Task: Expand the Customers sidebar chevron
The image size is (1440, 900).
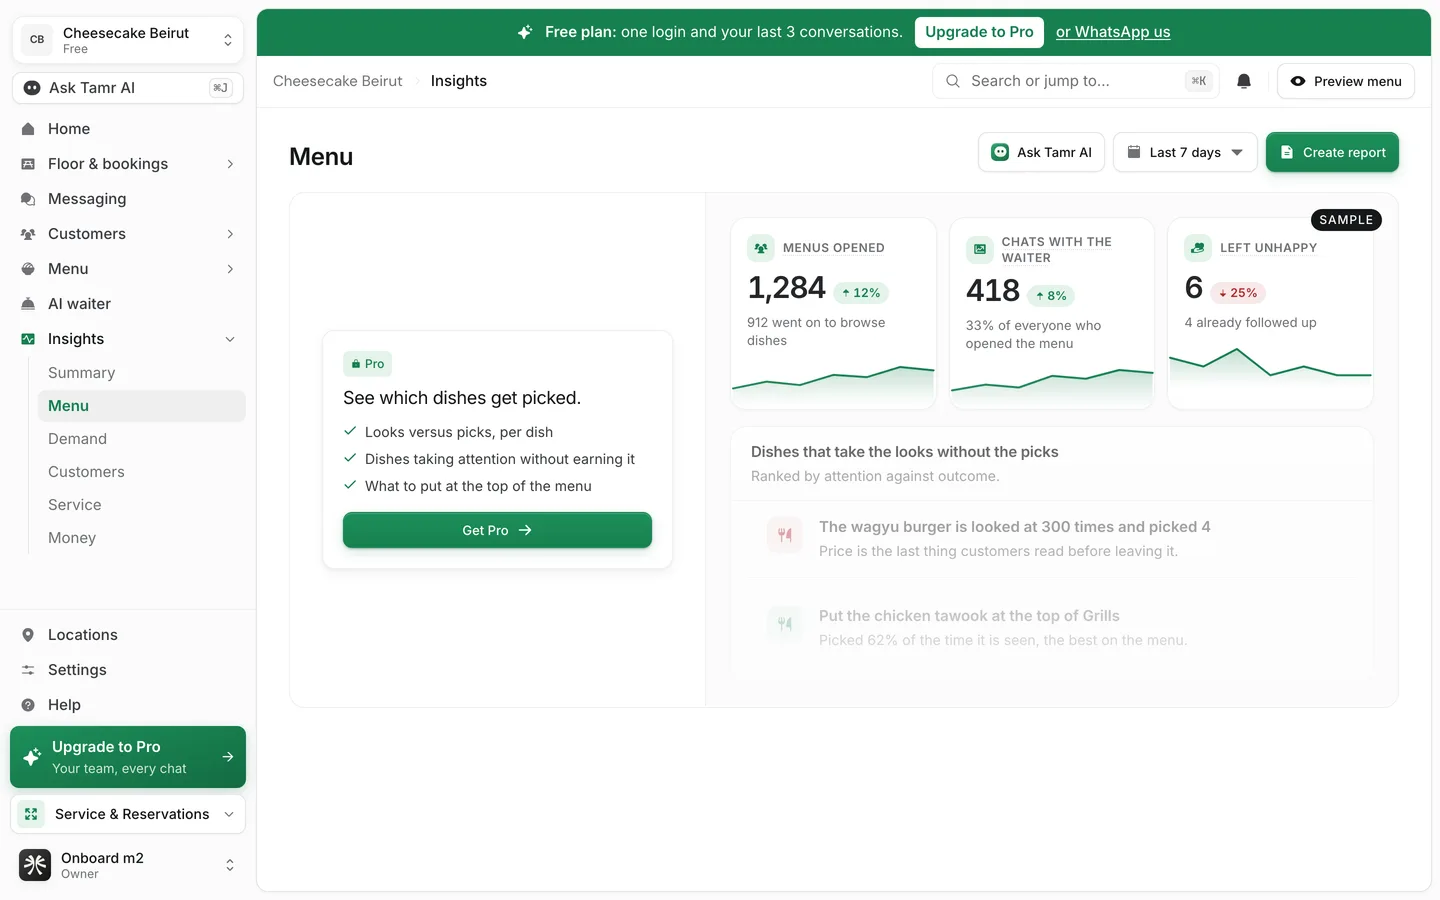Action: coord(230,234)
